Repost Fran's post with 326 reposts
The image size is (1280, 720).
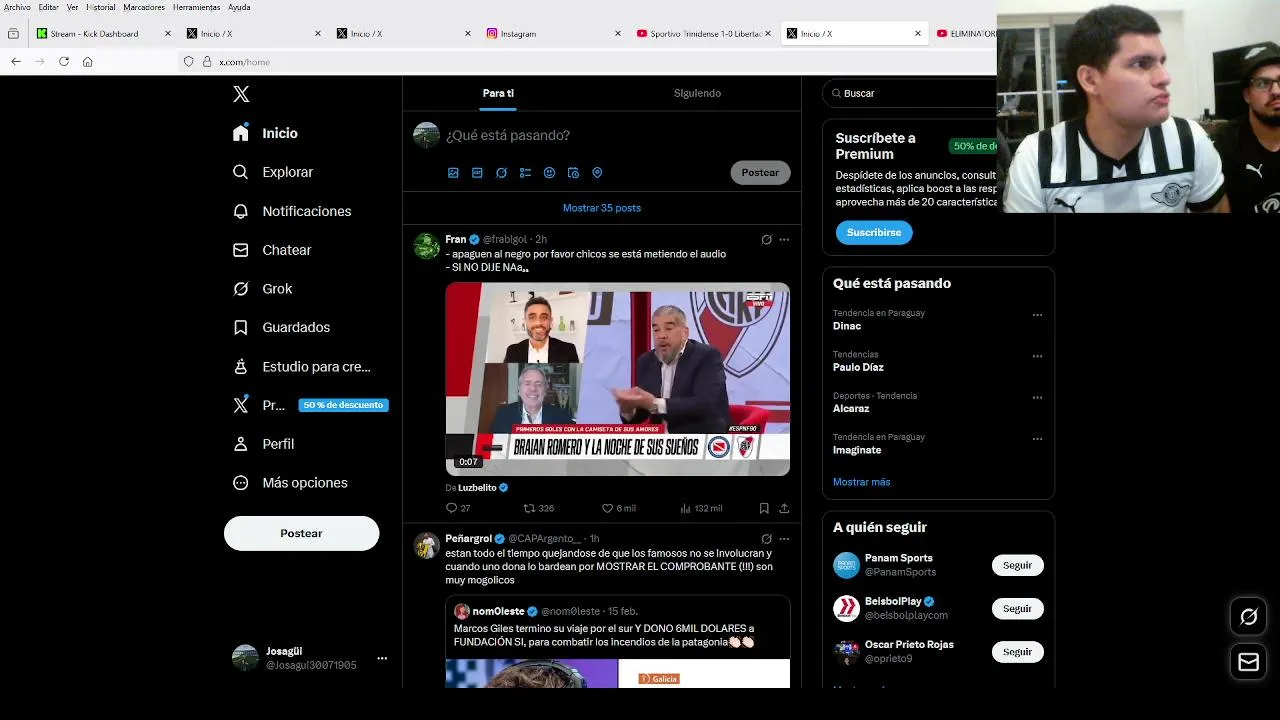pyautogui.click(x=539, y=508)
